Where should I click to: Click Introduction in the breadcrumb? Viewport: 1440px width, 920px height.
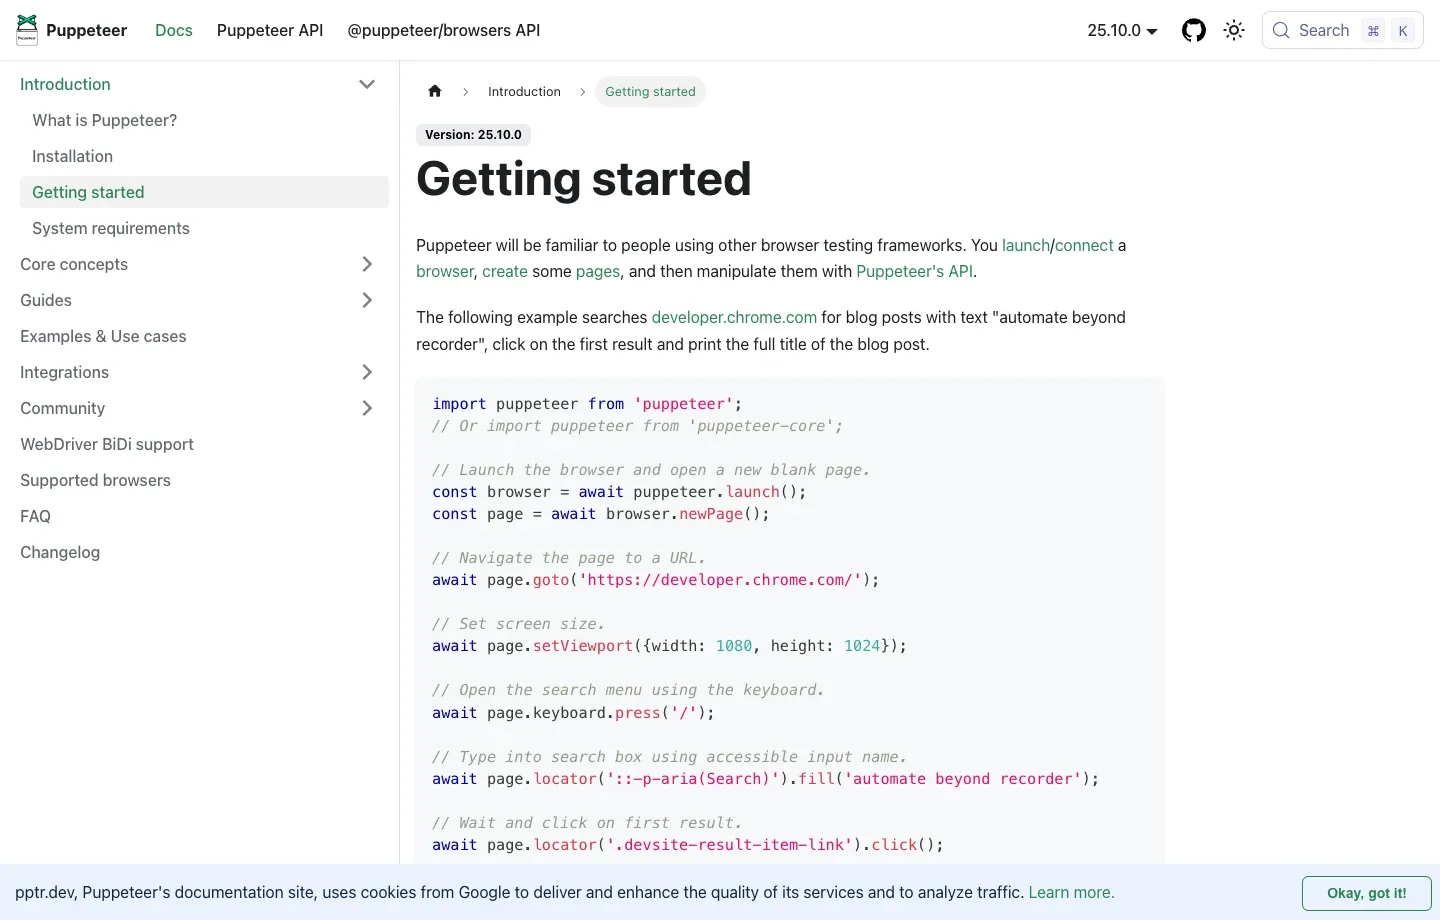pyautogui.click(x=524, y=91)
